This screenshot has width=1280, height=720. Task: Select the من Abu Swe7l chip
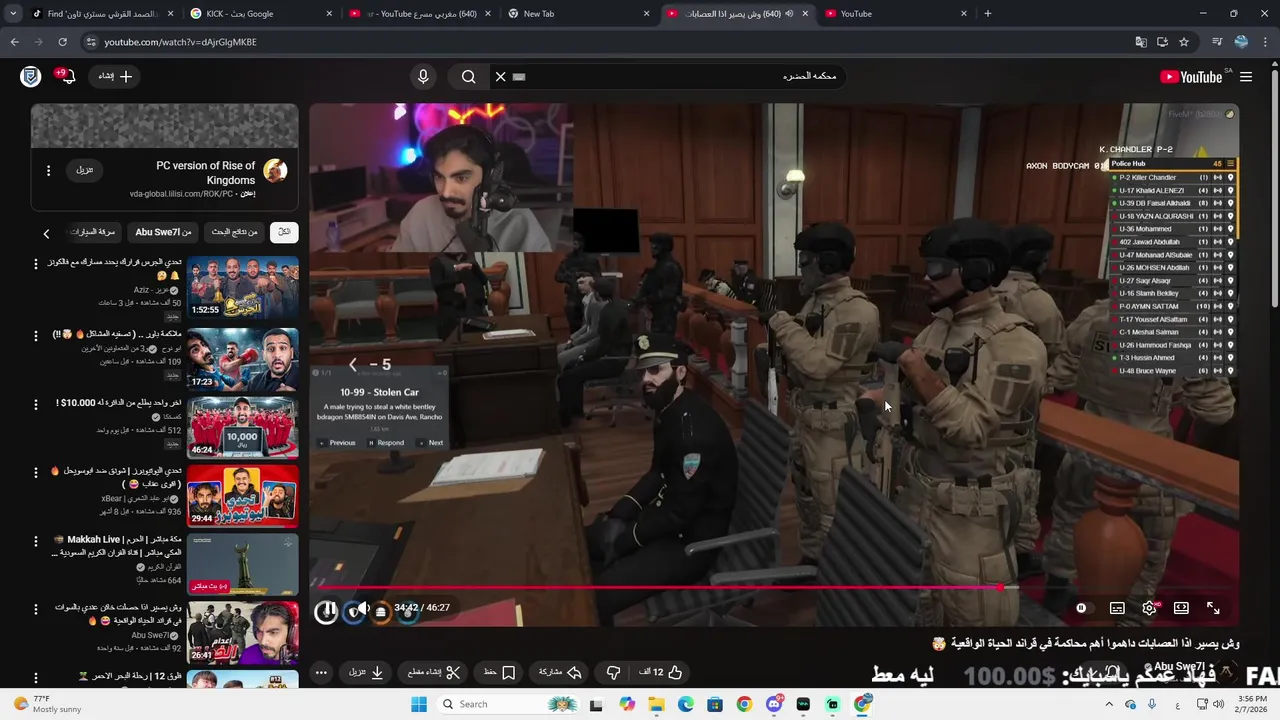[x=163, y=232]
